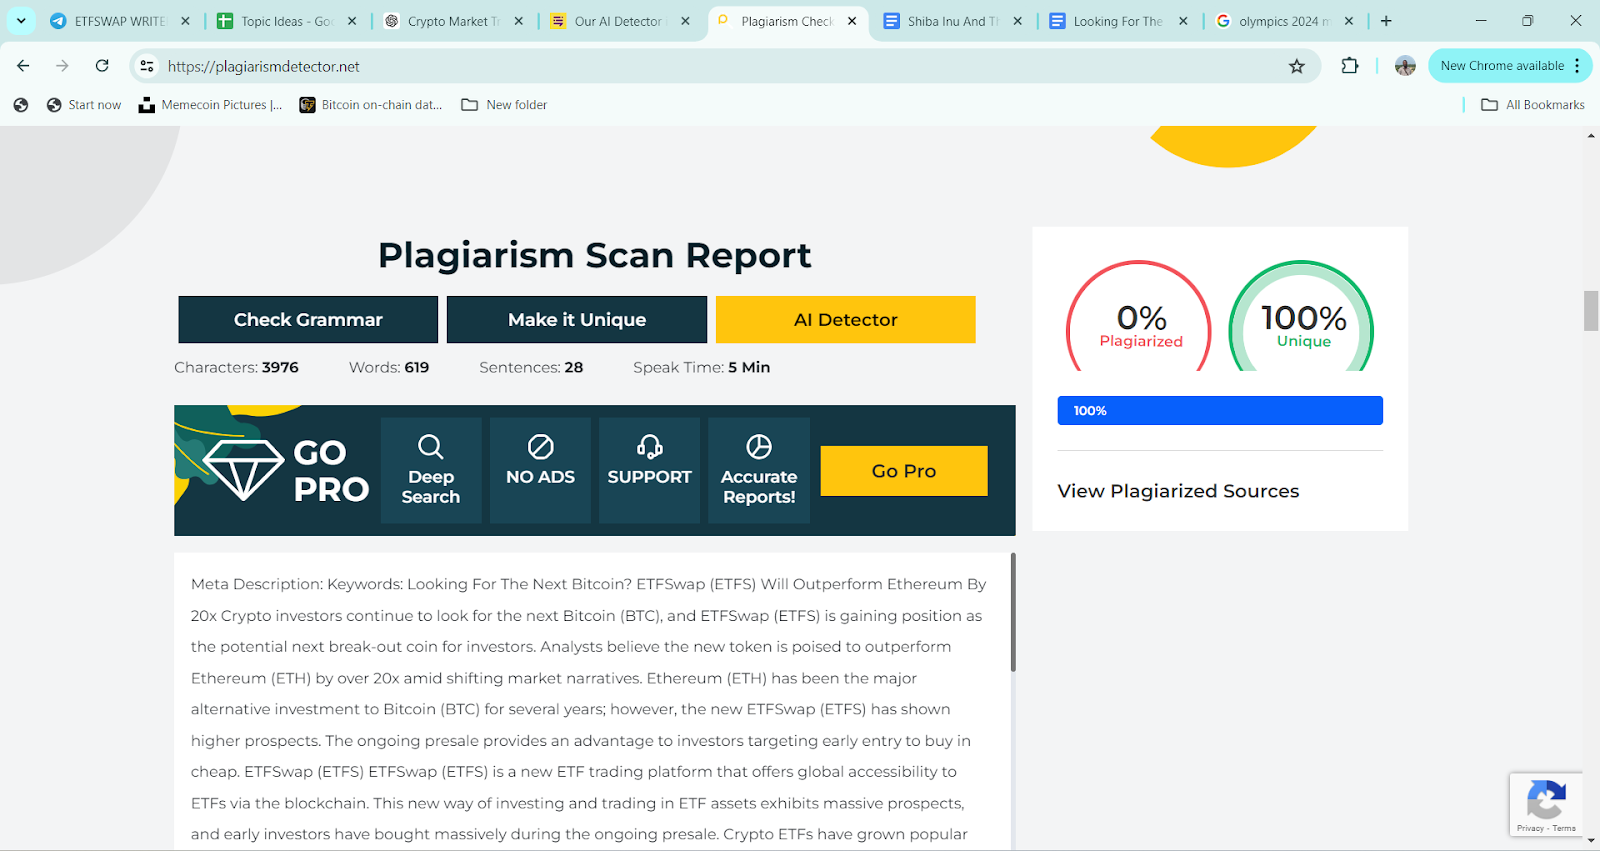This screenshot has height=851, width=1600.
Task: Open Chrome's three-dot menu
Action: pos(1577,66)
